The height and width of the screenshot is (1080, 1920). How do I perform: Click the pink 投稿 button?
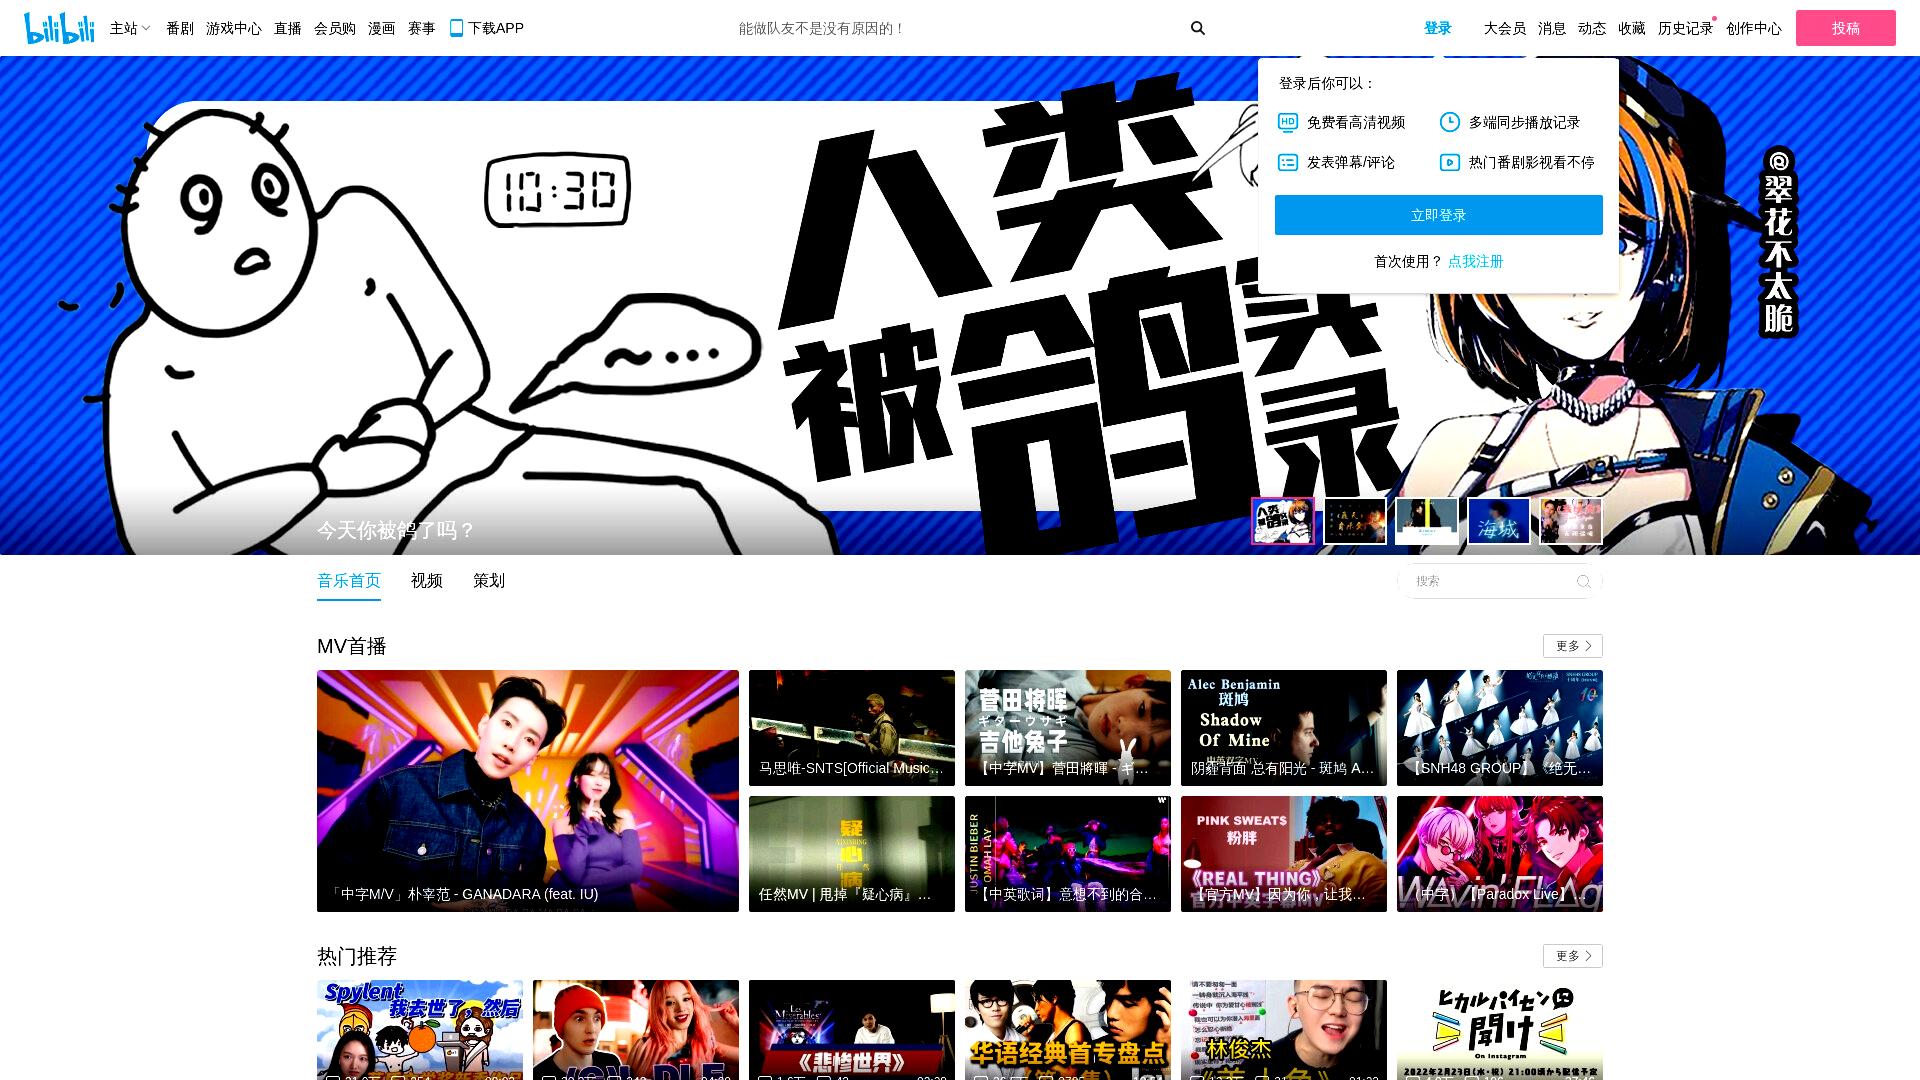pyautogui.click(x=1846, y=28)
